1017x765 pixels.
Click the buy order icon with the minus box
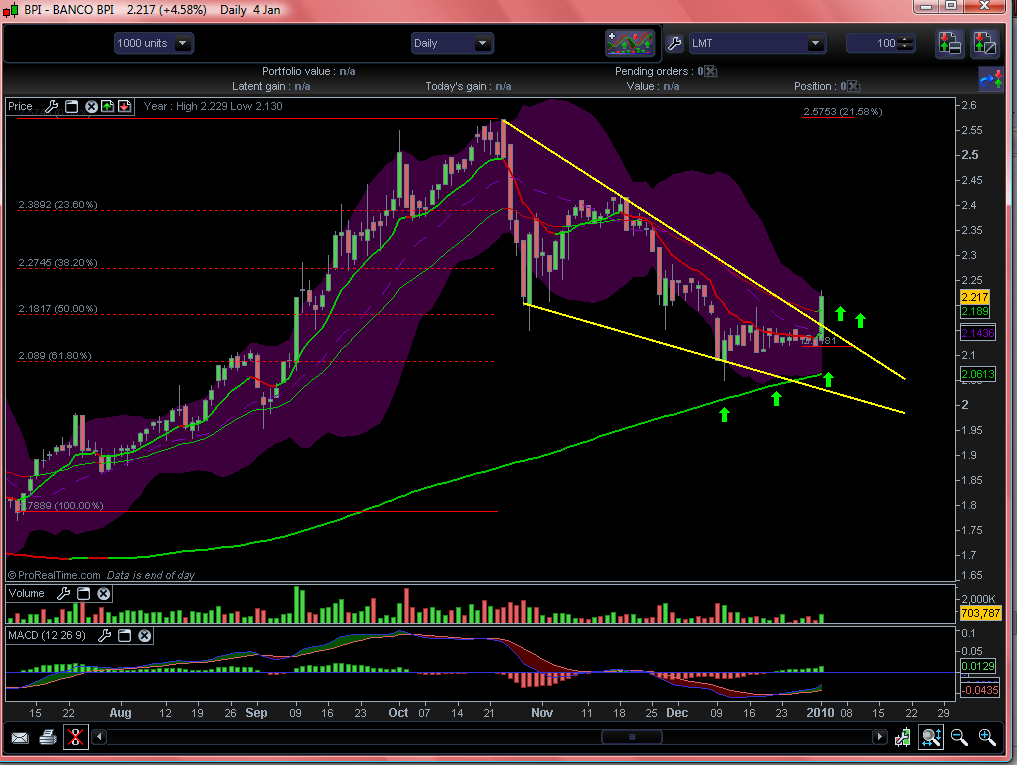click(x=950, y=43)
